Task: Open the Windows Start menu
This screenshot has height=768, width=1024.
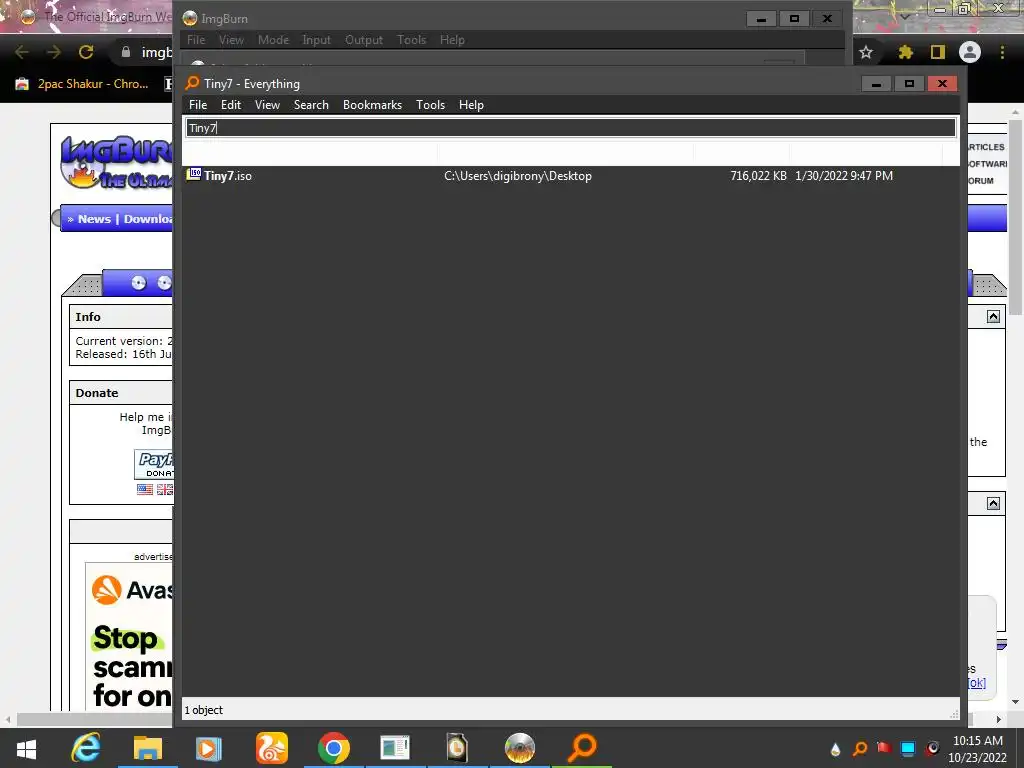Action: click(x=26, y=748)
